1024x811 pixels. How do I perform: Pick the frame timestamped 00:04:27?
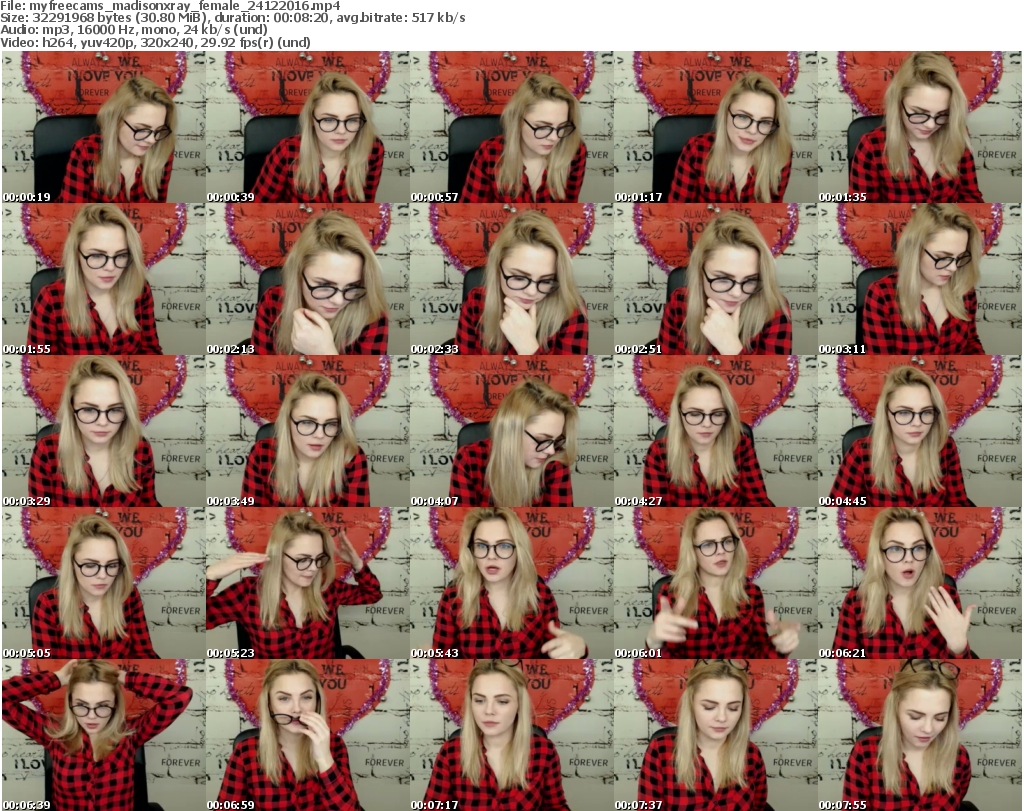[715, 431]
